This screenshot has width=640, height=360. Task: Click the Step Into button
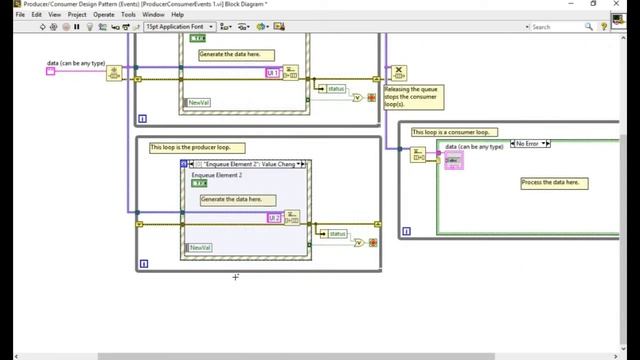[x=115, y=27]
